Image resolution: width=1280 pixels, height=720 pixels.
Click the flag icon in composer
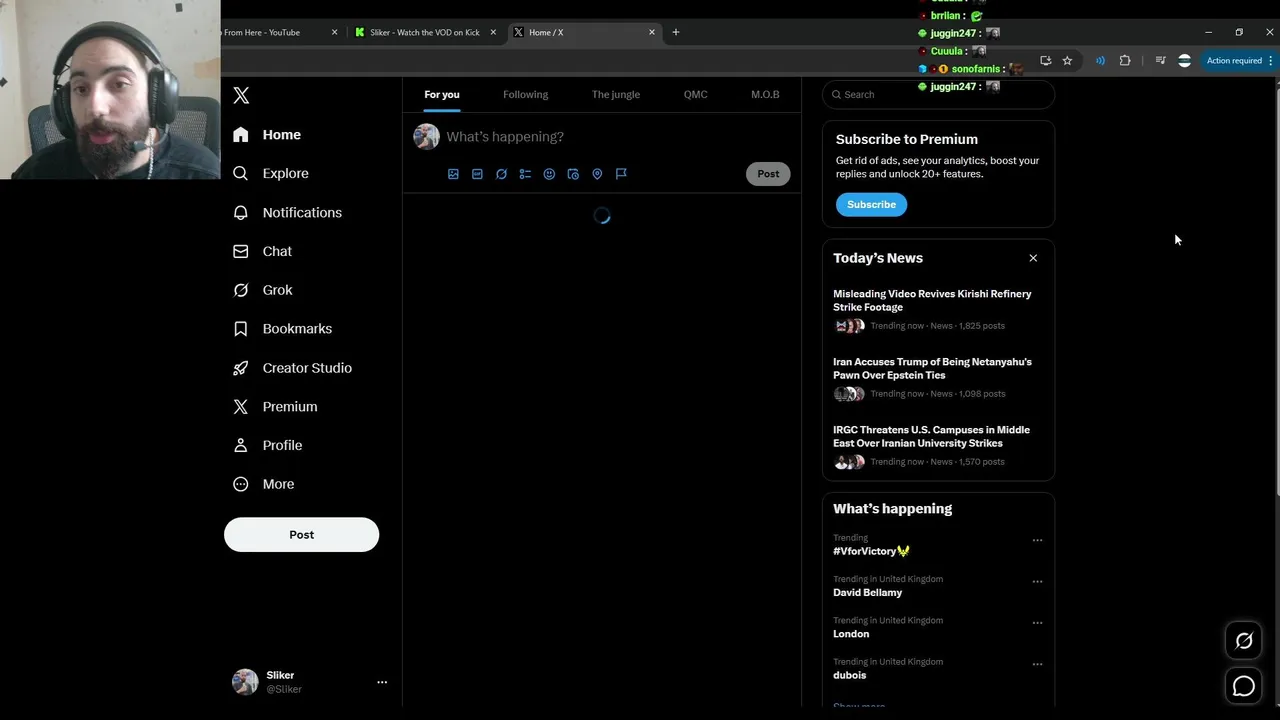pyautogui.click(x=621, y=174)
